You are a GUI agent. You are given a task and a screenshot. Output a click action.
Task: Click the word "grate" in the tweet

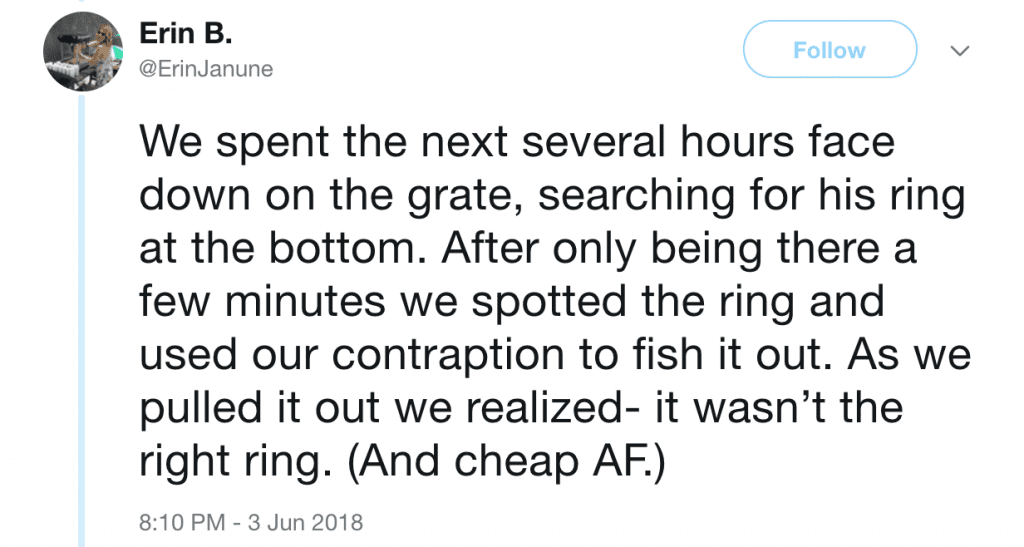pos(463,196)
